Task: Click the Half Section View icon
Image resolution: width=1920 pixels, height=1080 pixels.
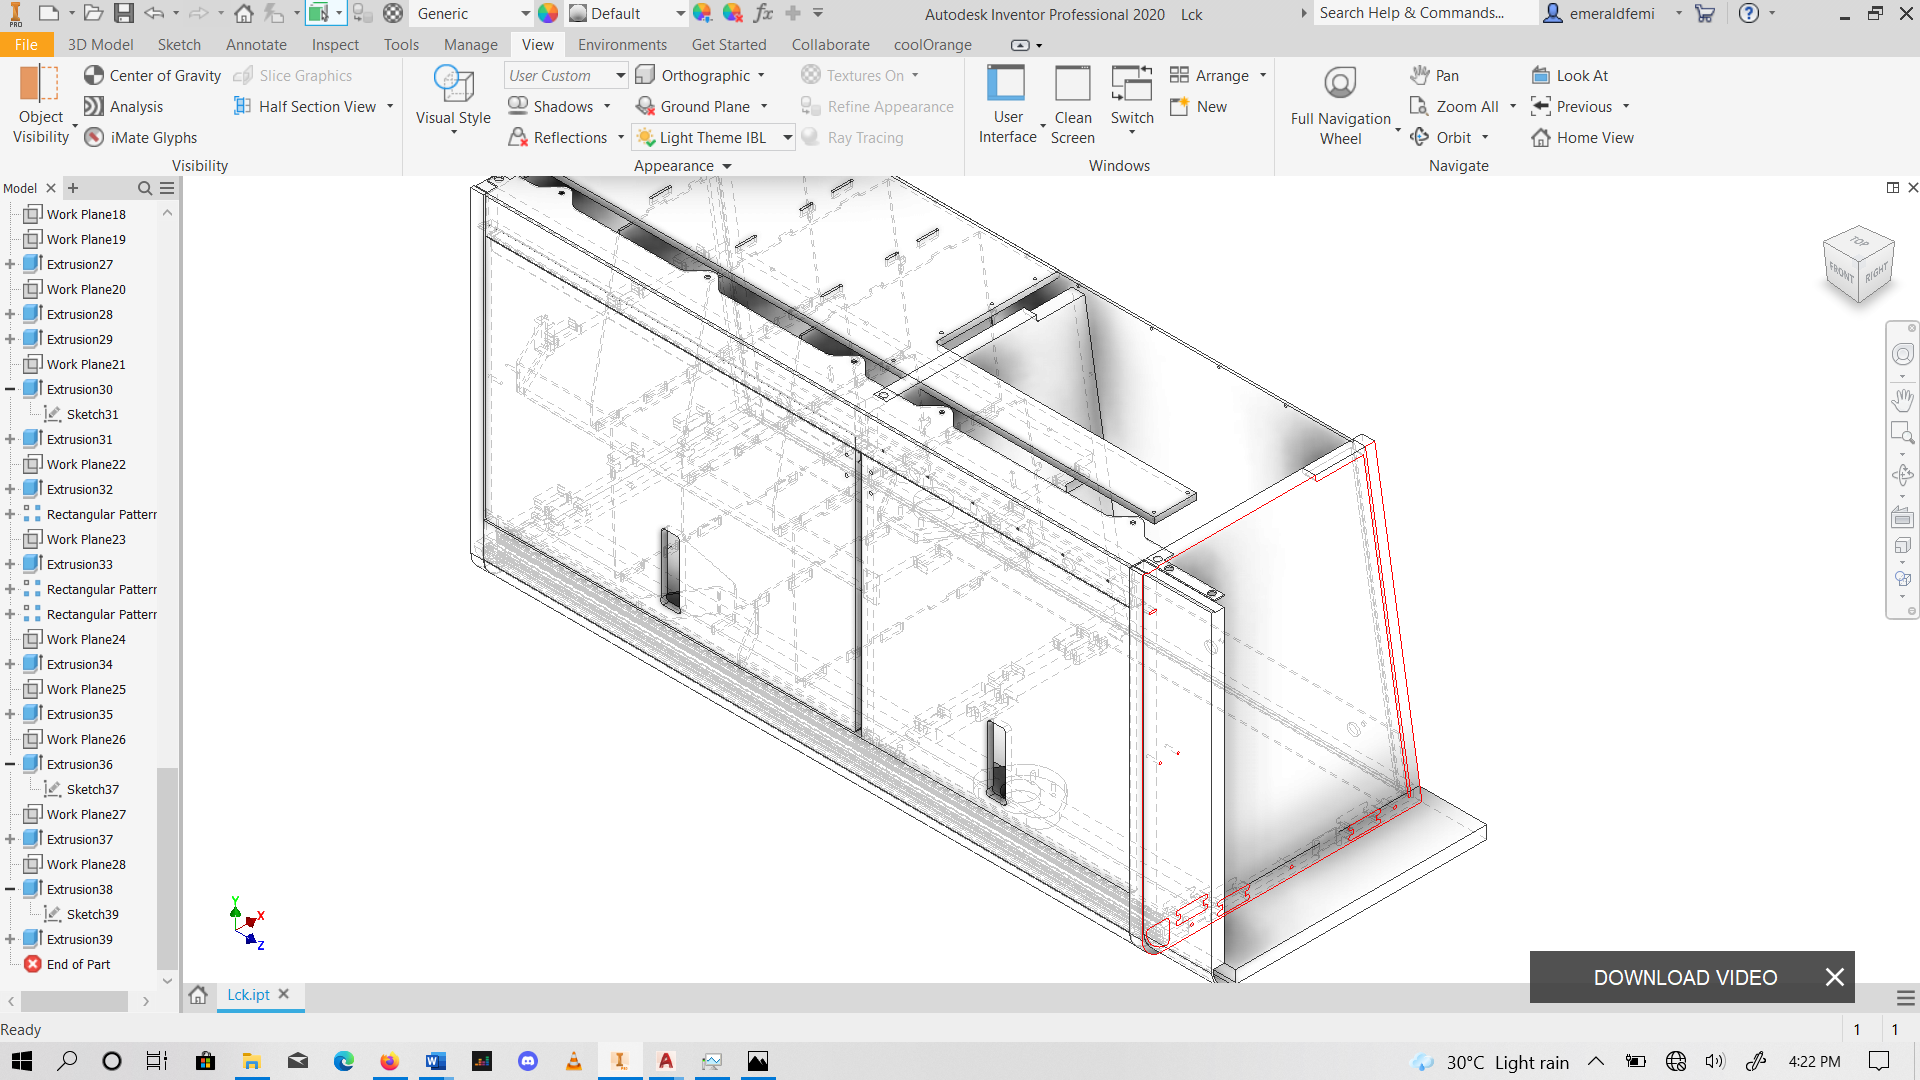Action: [242, 107]
